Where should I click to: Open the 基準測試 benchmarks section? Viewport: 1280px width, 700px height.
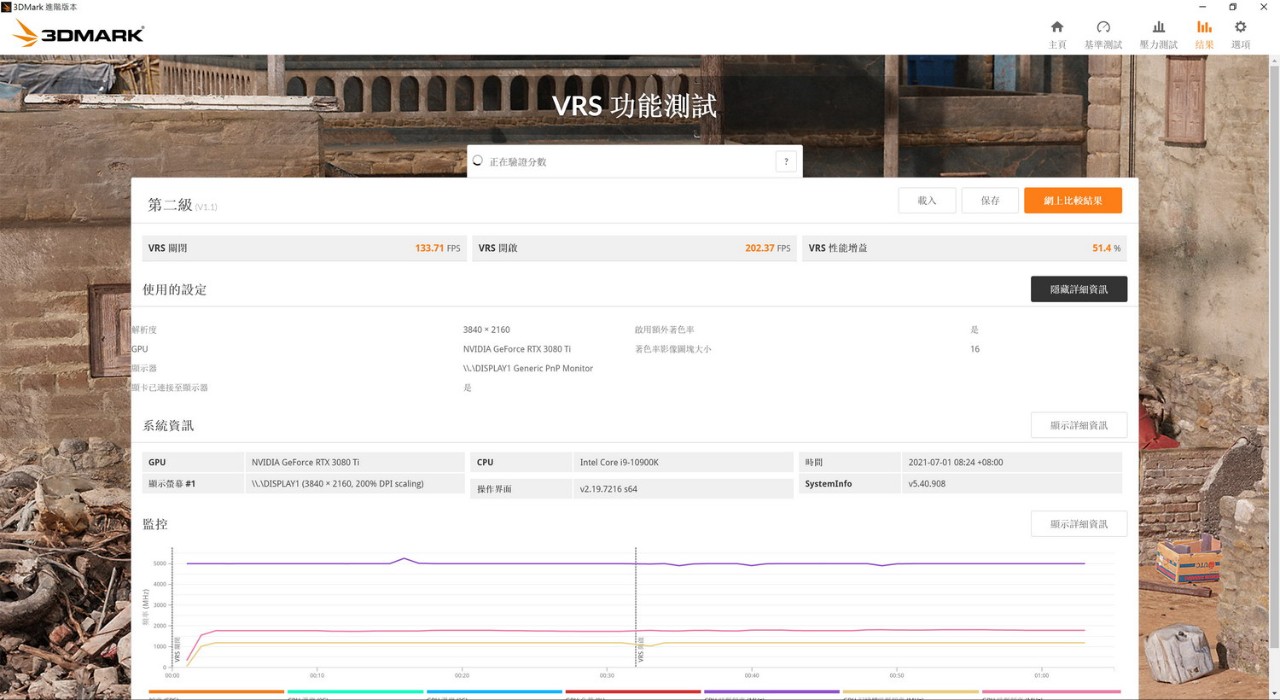pyautogui.click(x=1103, y=34)
